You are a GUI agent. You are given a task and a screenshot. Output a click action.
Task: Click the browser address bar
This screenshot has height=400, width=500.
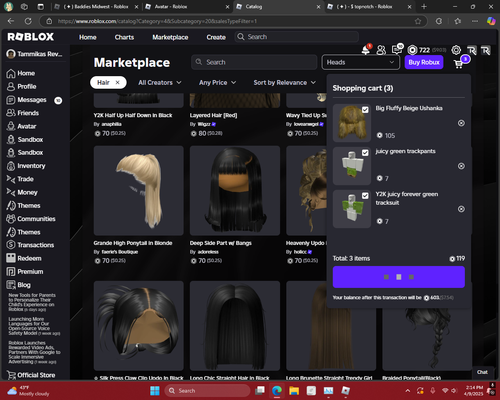(x=233, y=21)
